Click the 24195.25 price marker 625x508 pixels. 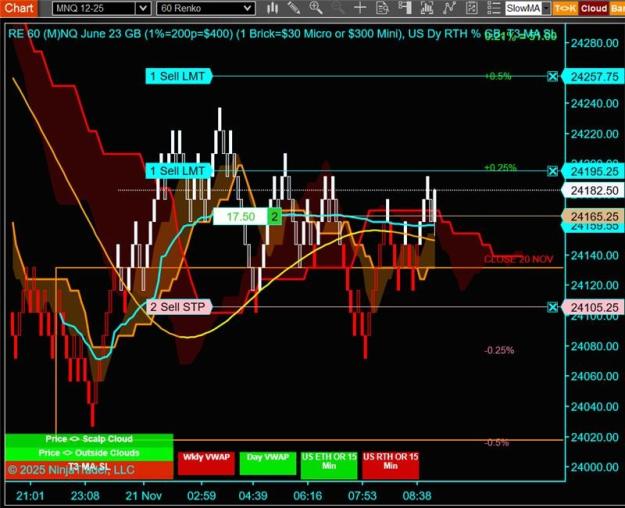click(594, 171)
